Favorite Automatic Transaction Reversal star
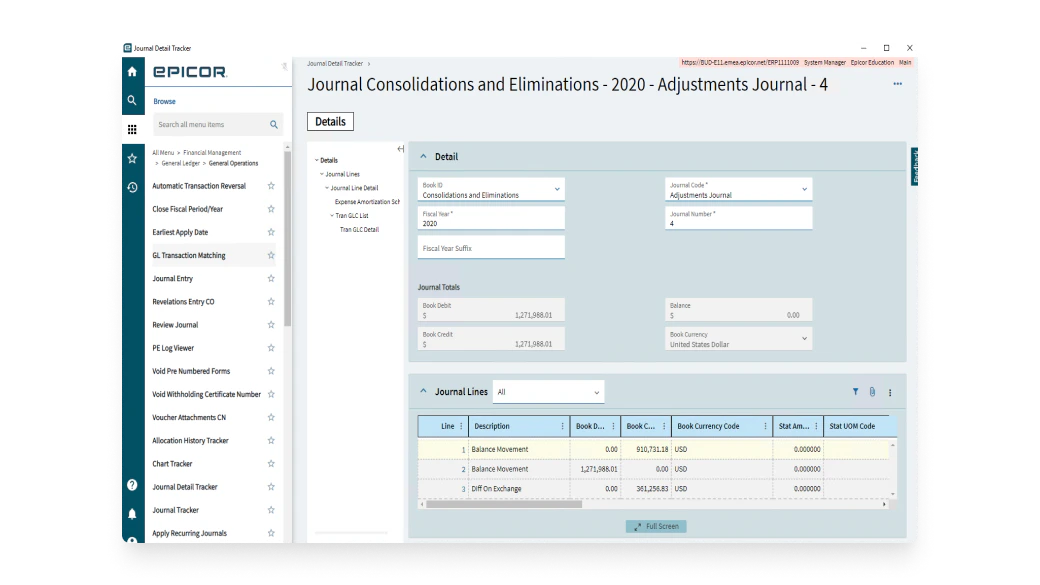The width and height of the screenshot is (1040, 585). [271, 186]
